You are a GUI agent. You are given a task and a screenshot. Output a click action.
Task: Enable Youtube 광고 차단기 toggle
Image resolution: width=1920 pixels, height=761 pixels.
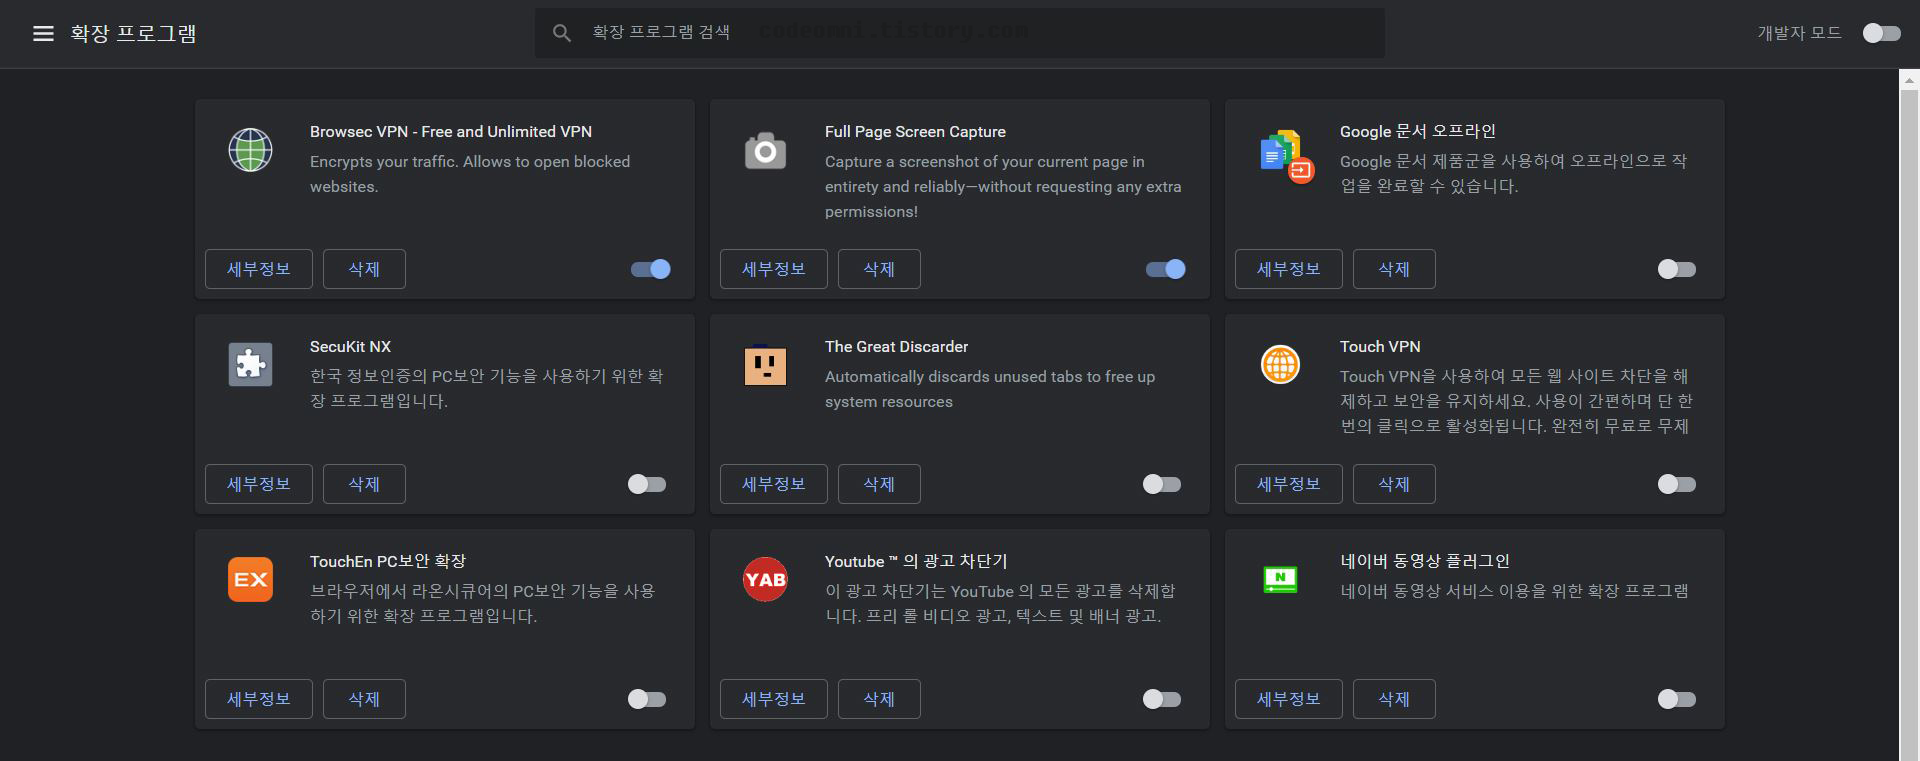pos(1162,699)
